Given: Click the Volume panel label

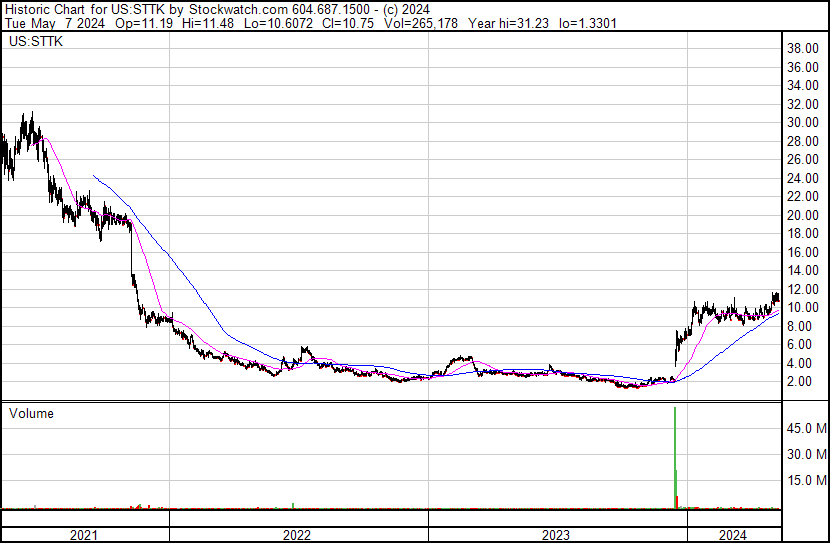Looking at the screenshot, I should (x=31, y=413).
